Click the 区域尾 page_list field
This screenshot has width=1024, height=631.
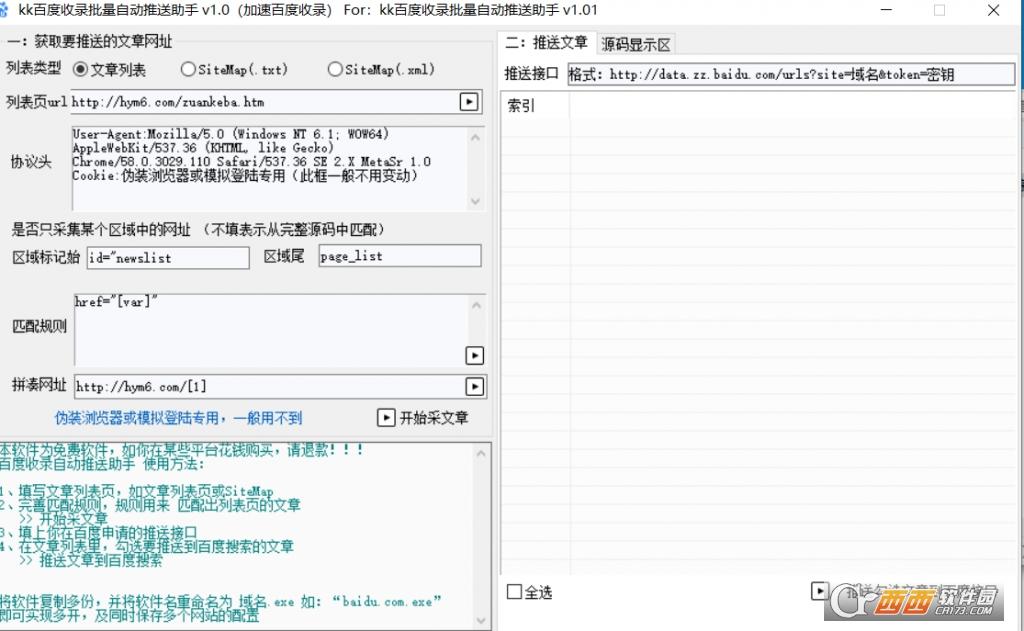click(400, 256)
